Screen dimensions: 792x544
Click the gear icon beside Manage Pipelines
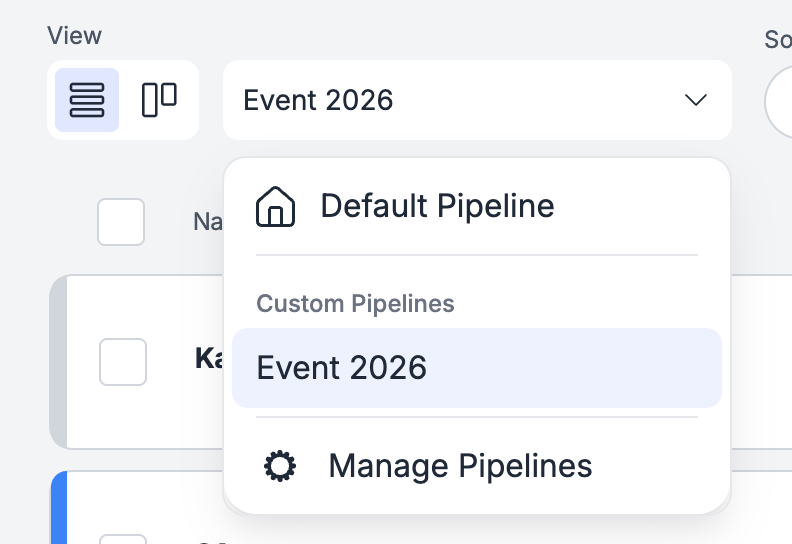click(x=280, y=466)
